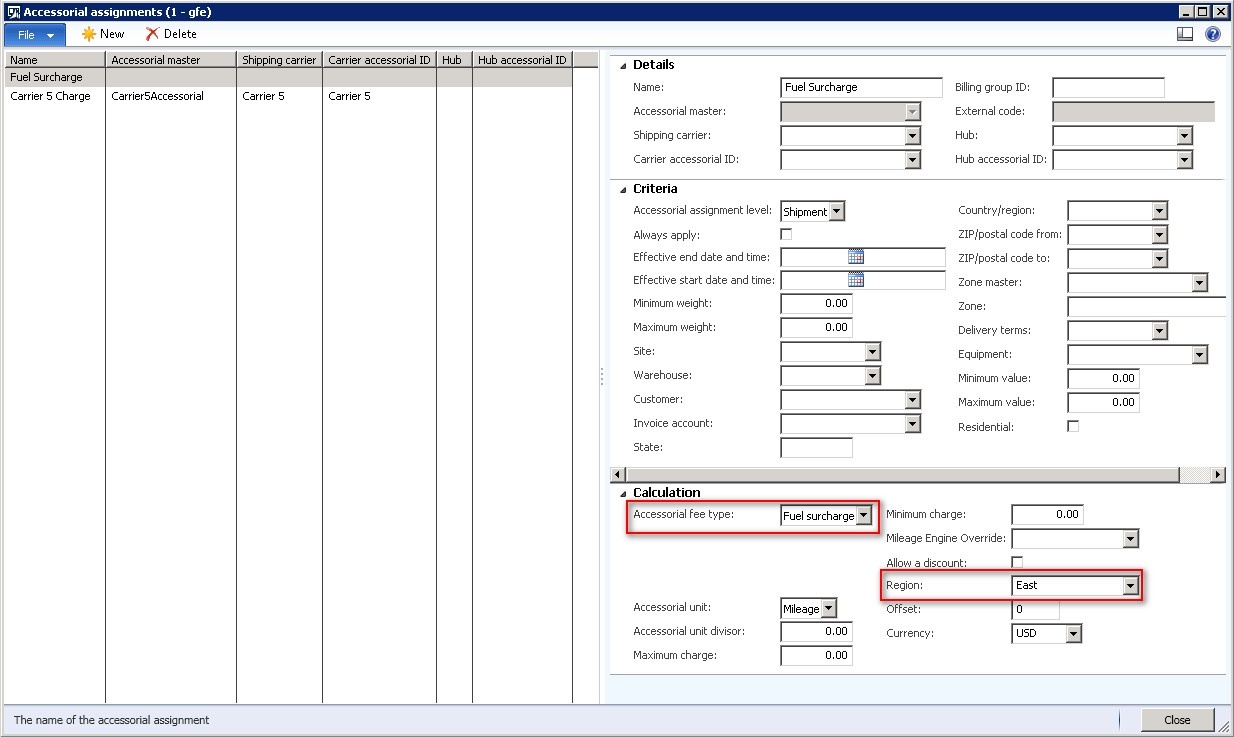
Task: Click the view layout icon beside help
Action: [x=1185, y=34]
